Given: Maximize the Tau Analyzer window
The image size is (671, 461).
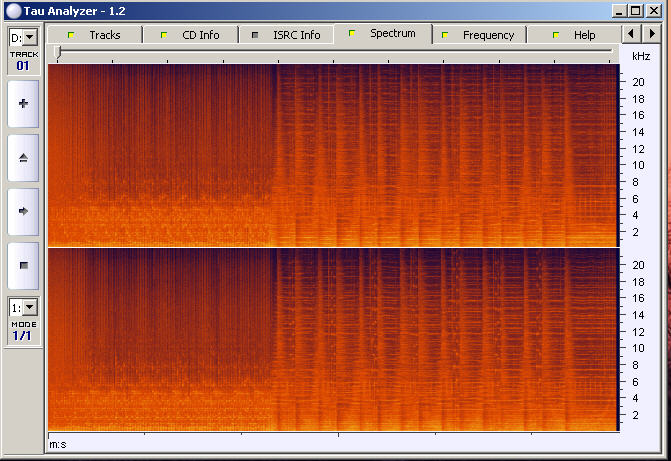Looking at the screenshot, I should click(636, 10).
